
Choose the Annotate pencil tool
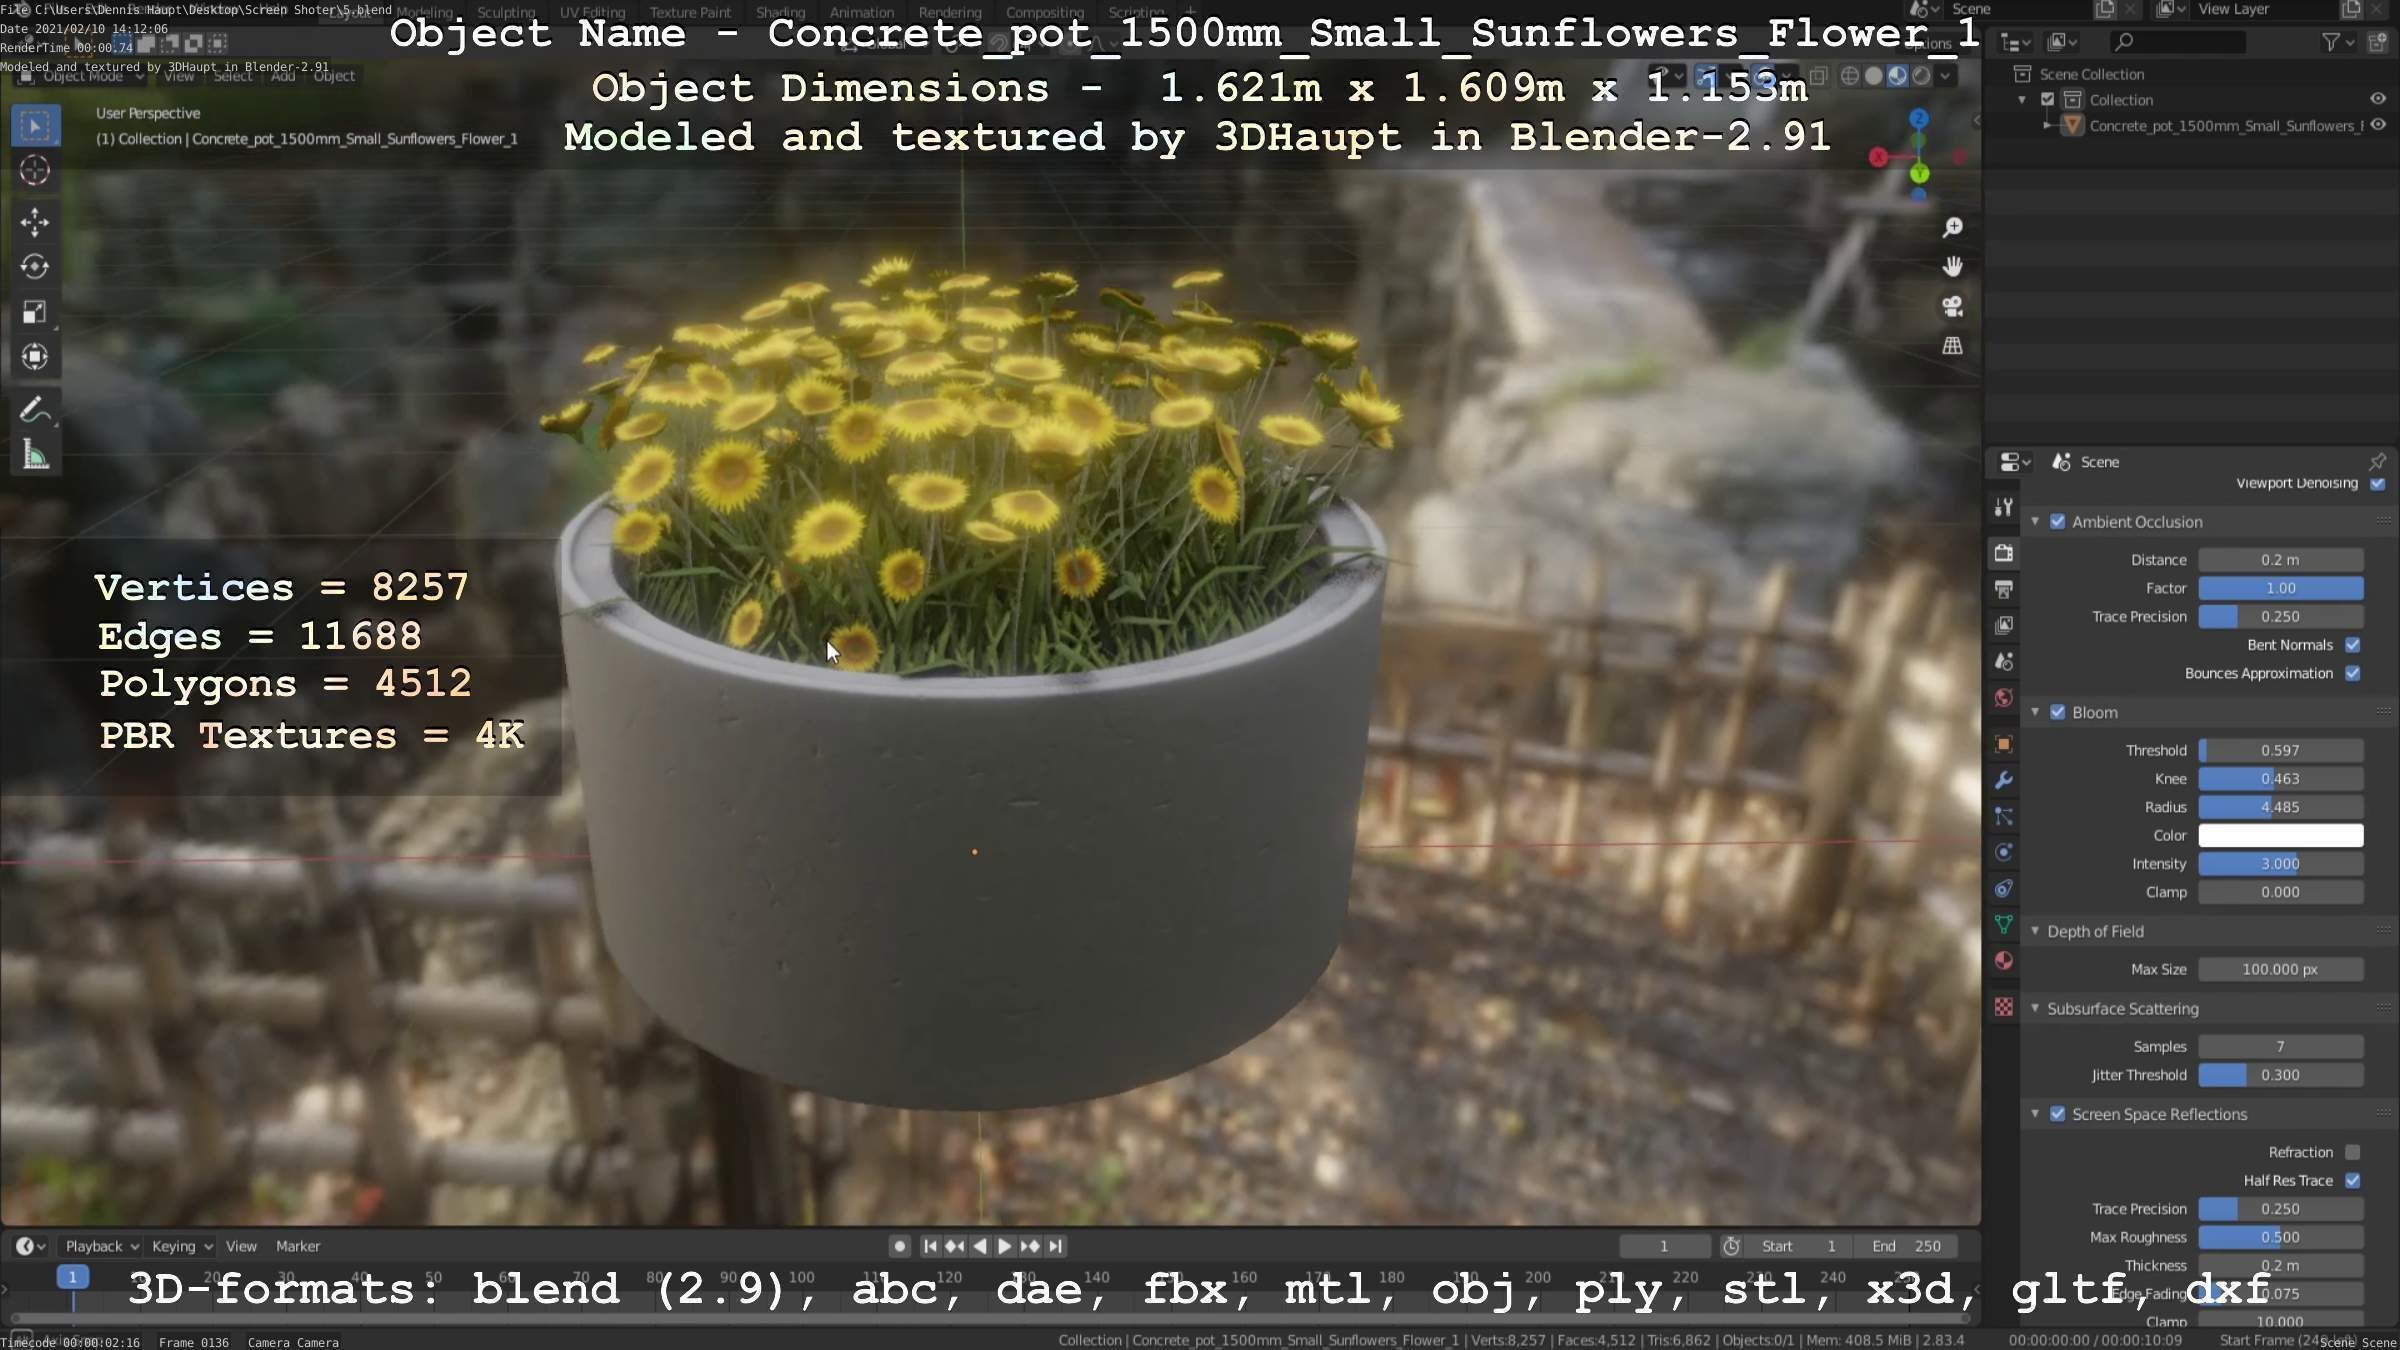click(35, 410)
